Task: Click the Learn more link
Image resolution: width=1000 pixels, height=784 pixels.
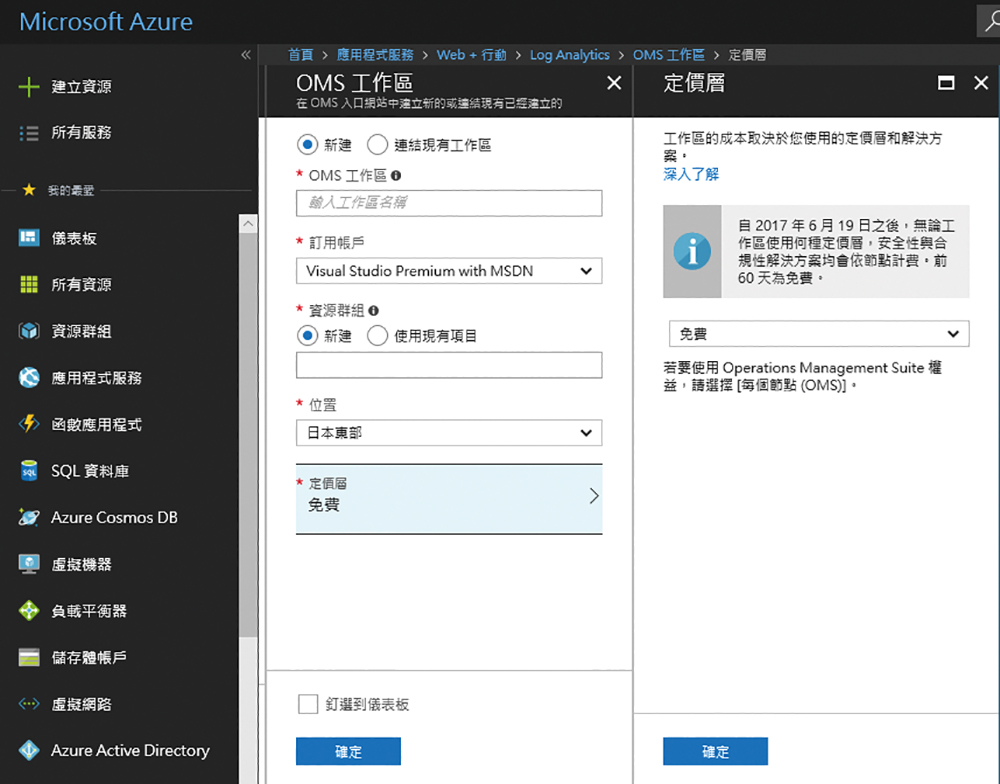Action: [x=691, y=174]
